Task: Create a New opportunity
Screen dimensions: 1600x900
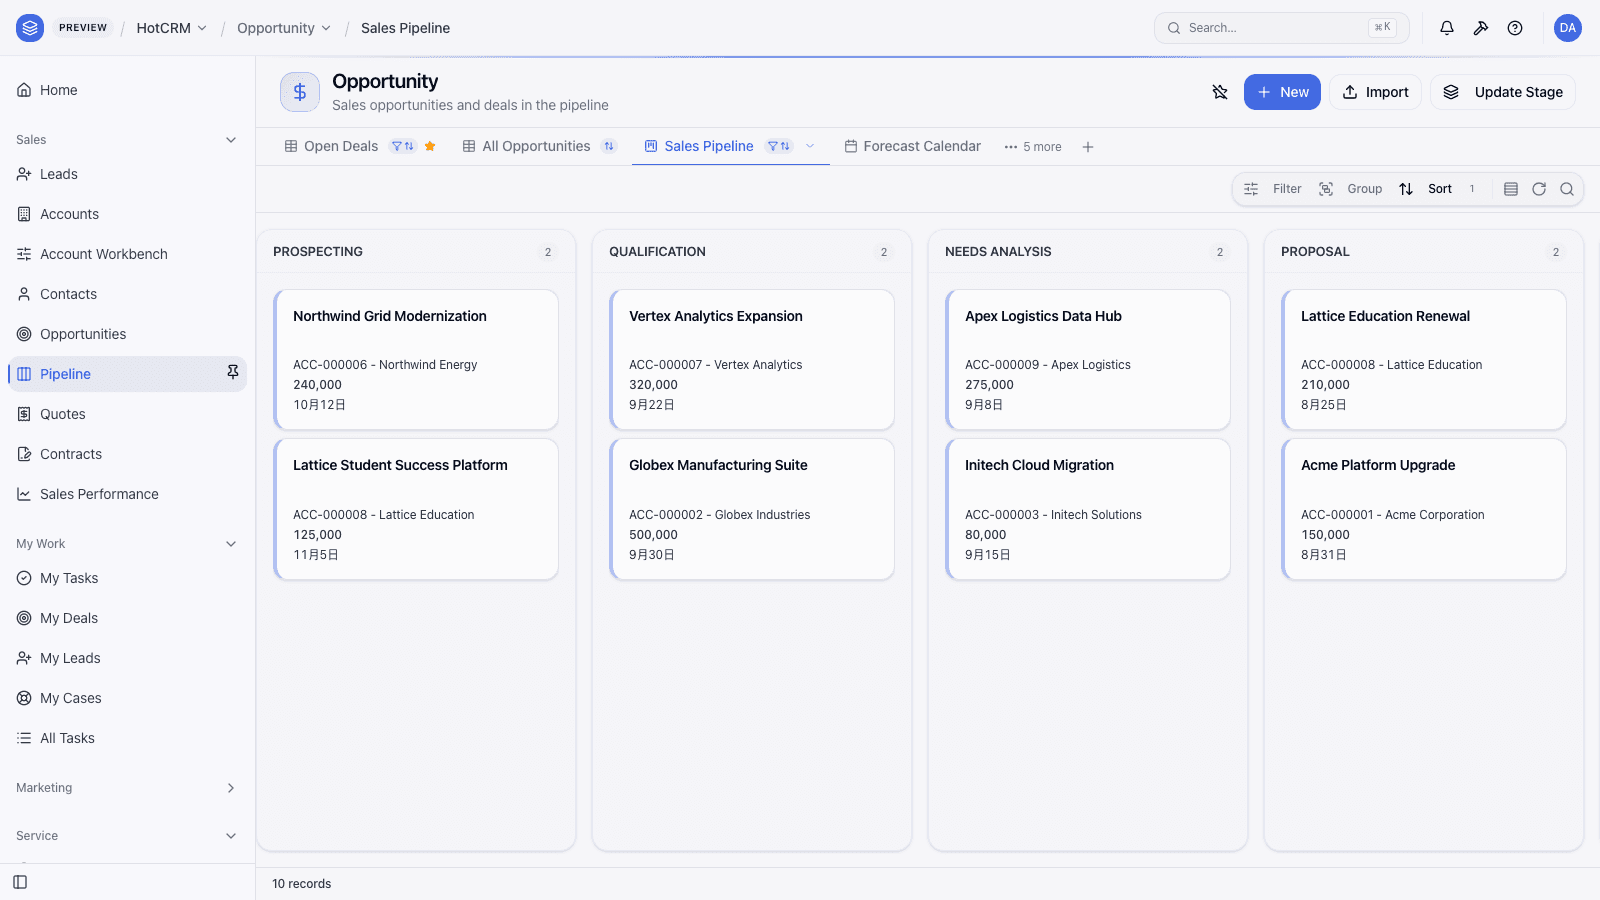Action: tap(1282, 92)
